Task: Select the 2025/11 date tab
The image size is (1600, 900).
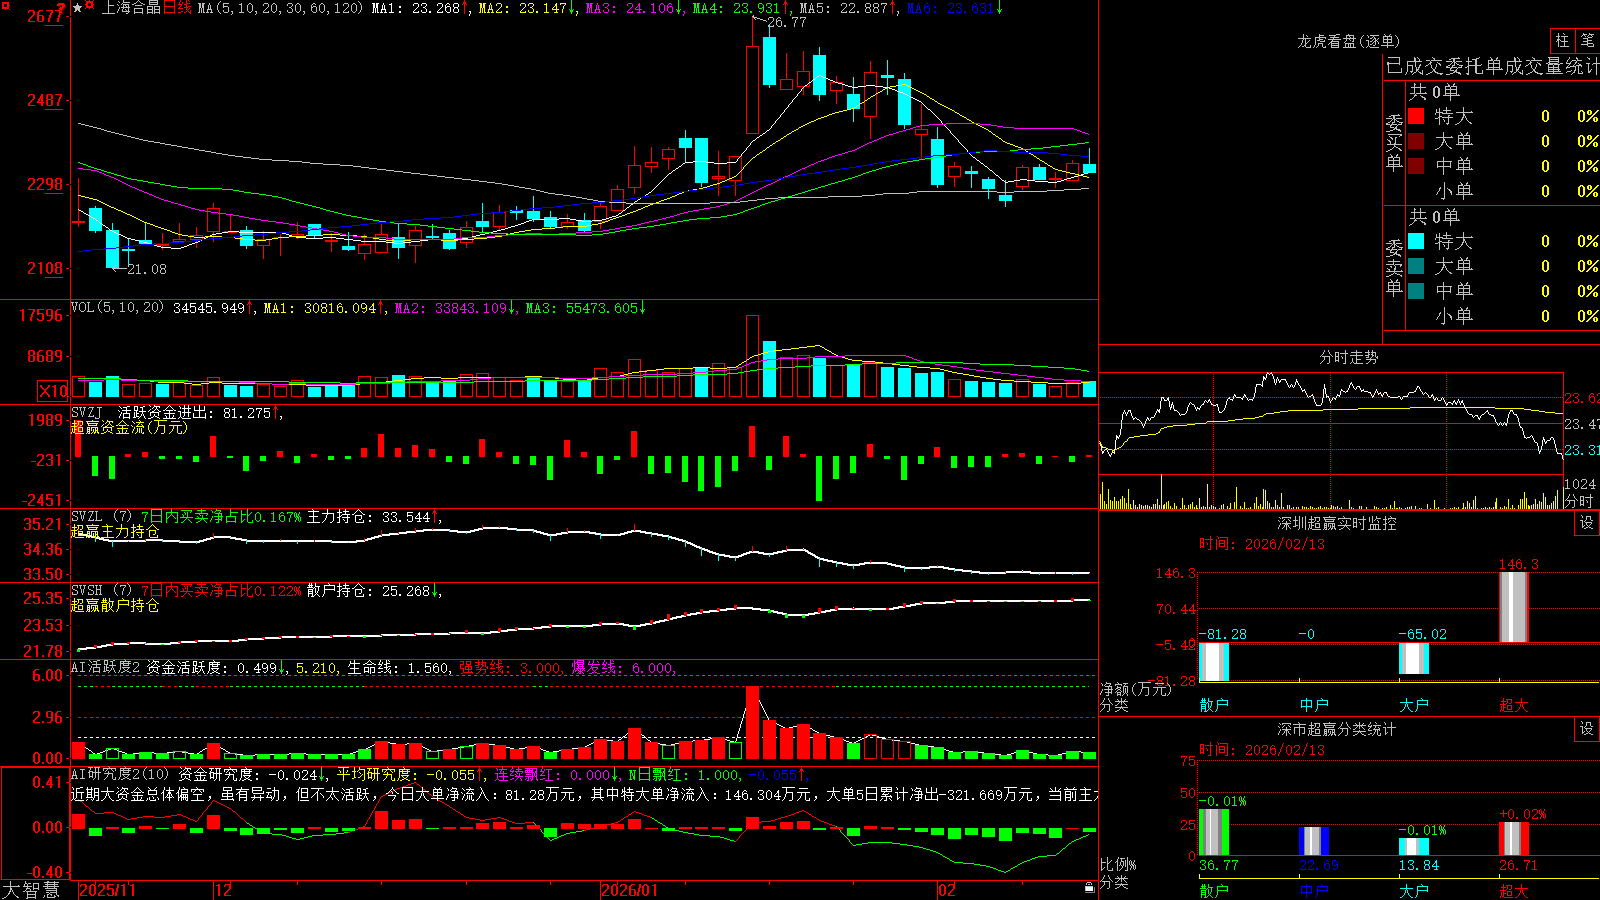Action: [x=107, y=890]
